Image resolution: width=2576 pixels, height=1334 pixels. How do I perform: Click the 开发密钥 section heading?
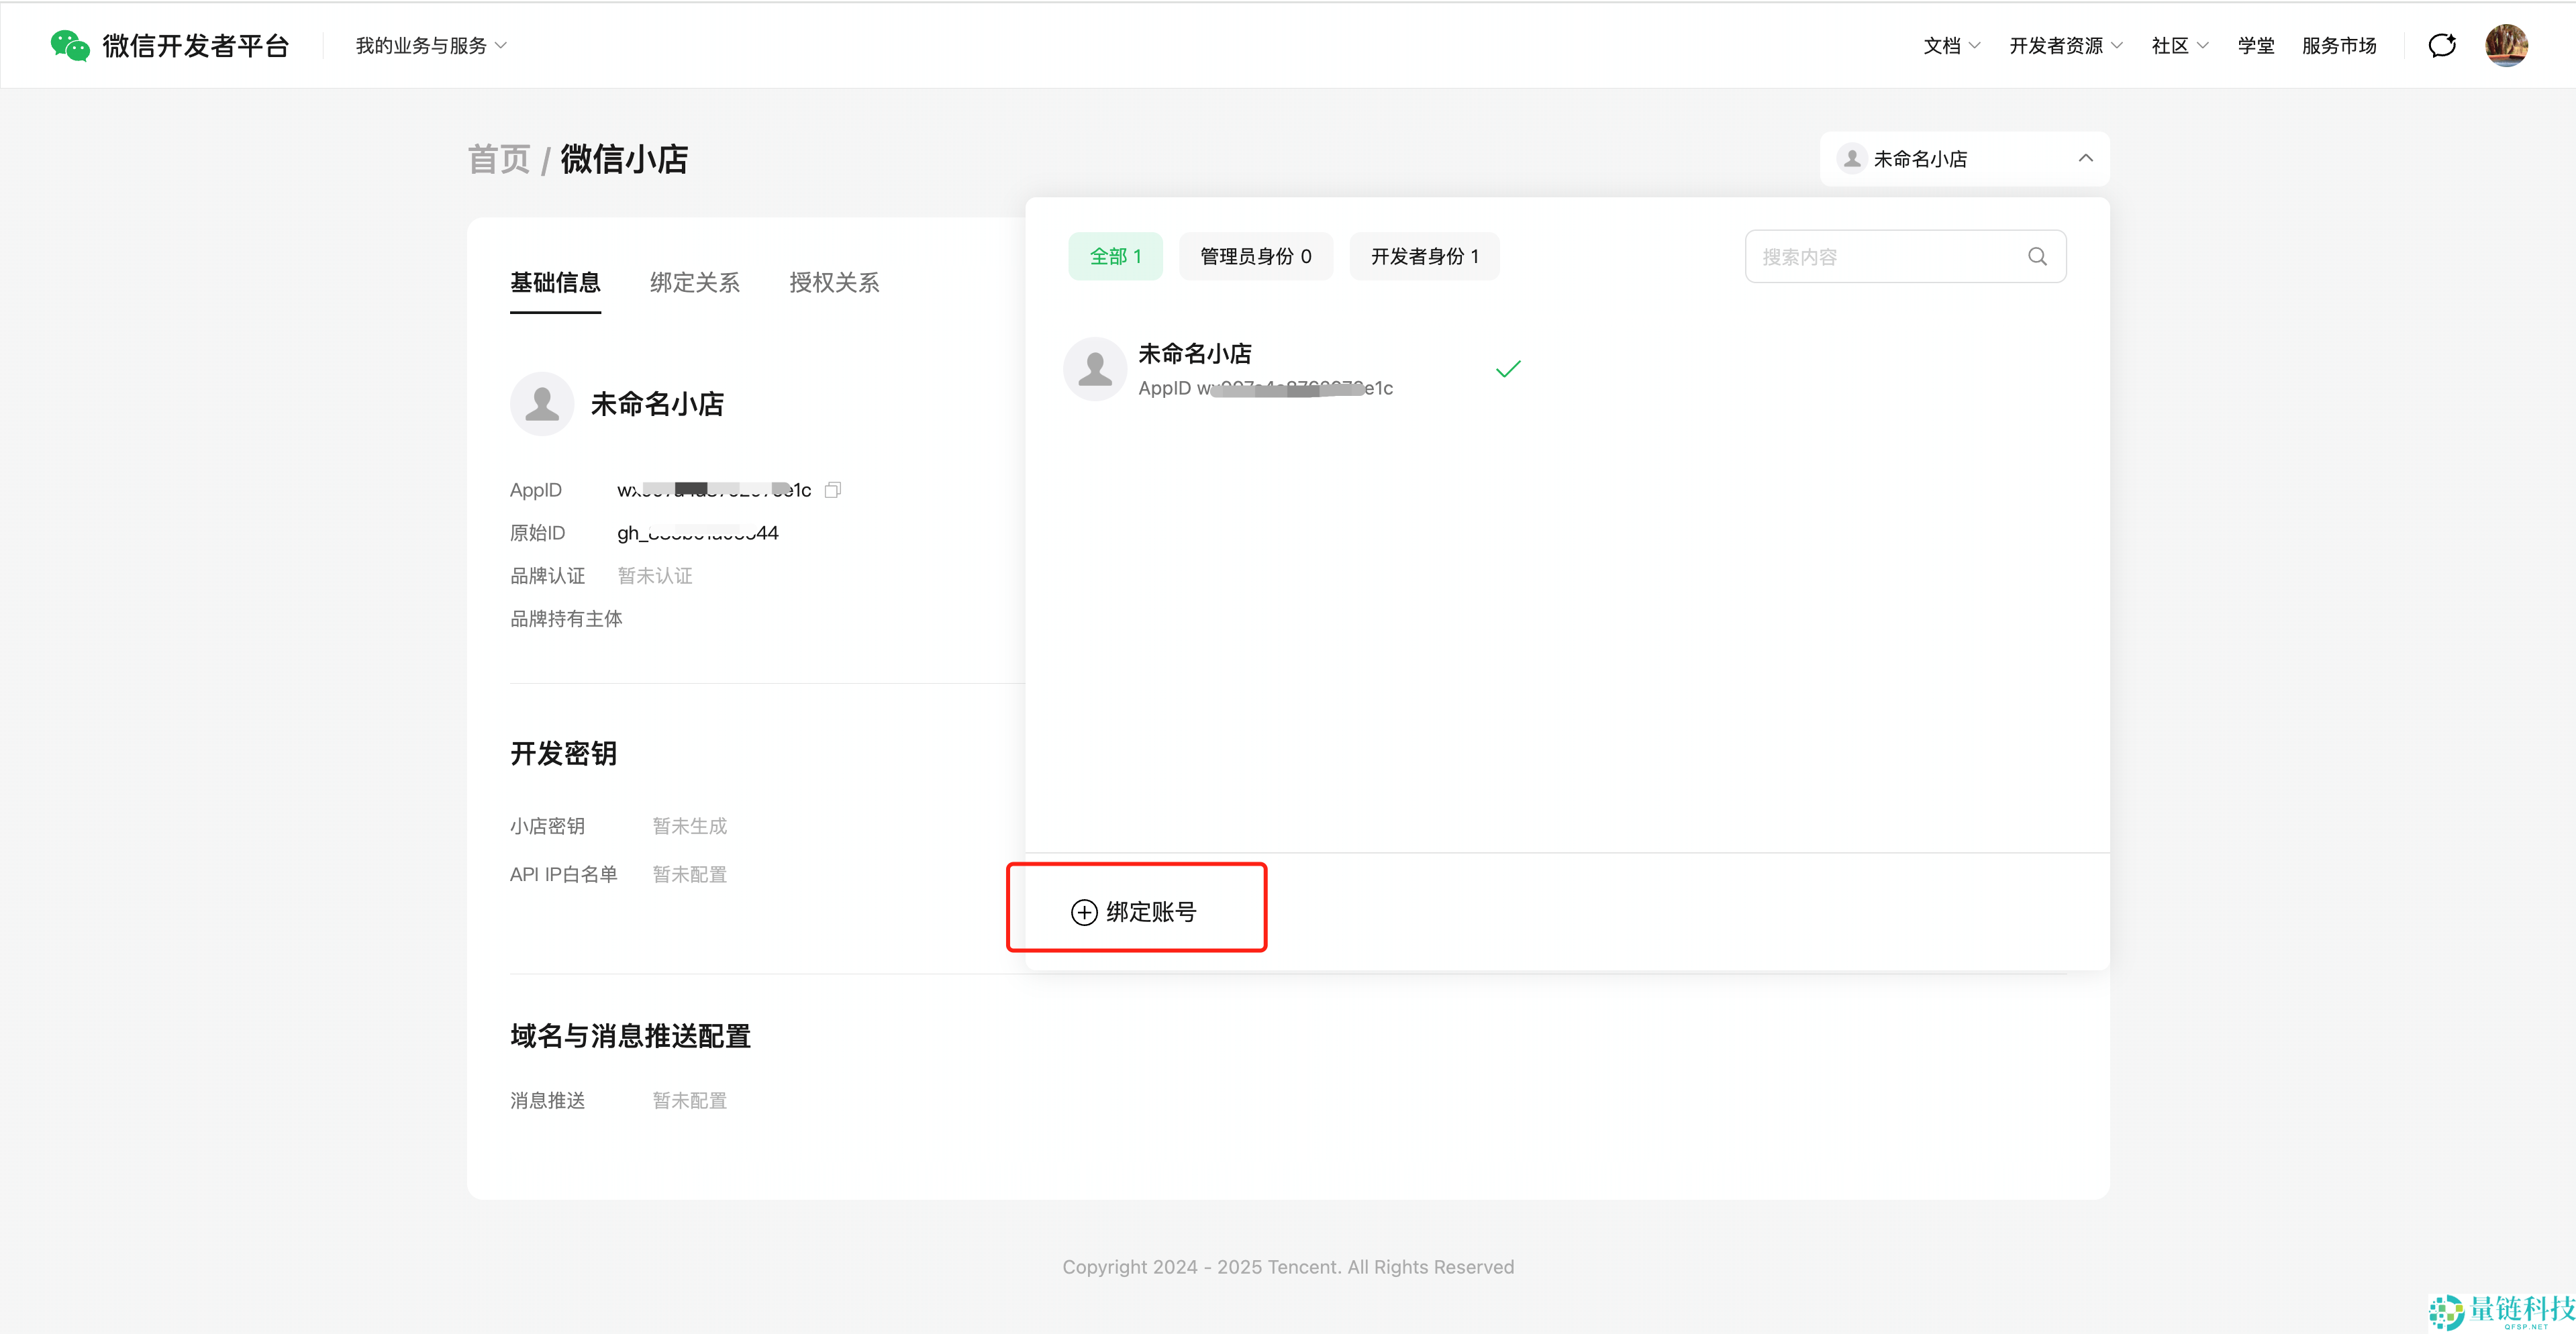[564, 753]
